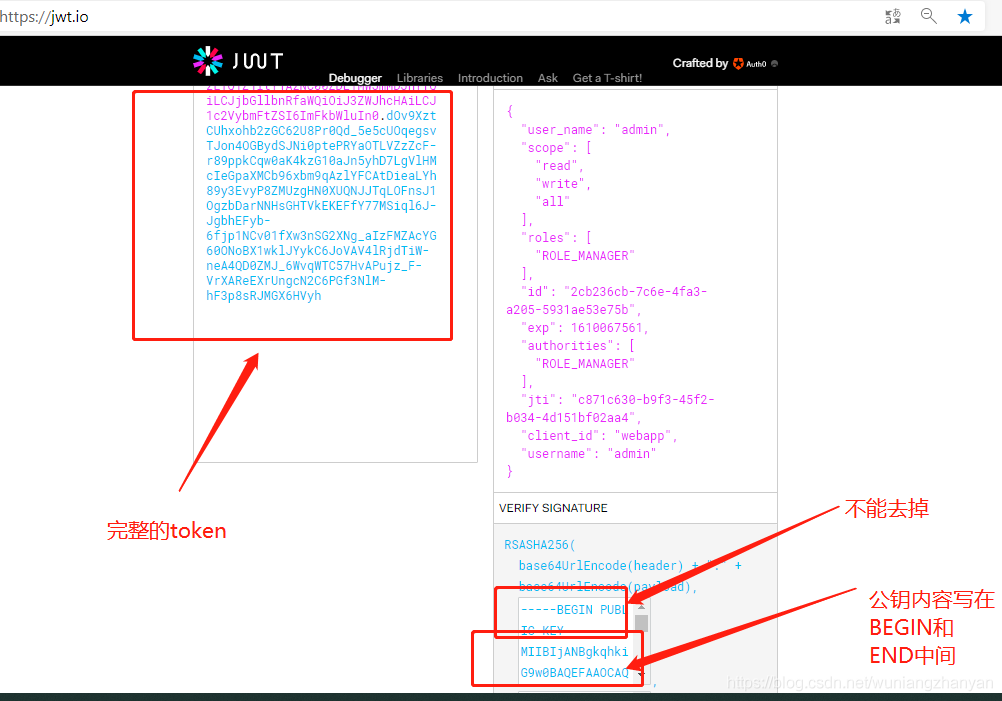This screenshot has height=701, width=1002.
Task: Click the JWT logo icon
Action: click(x=208, y=61)
